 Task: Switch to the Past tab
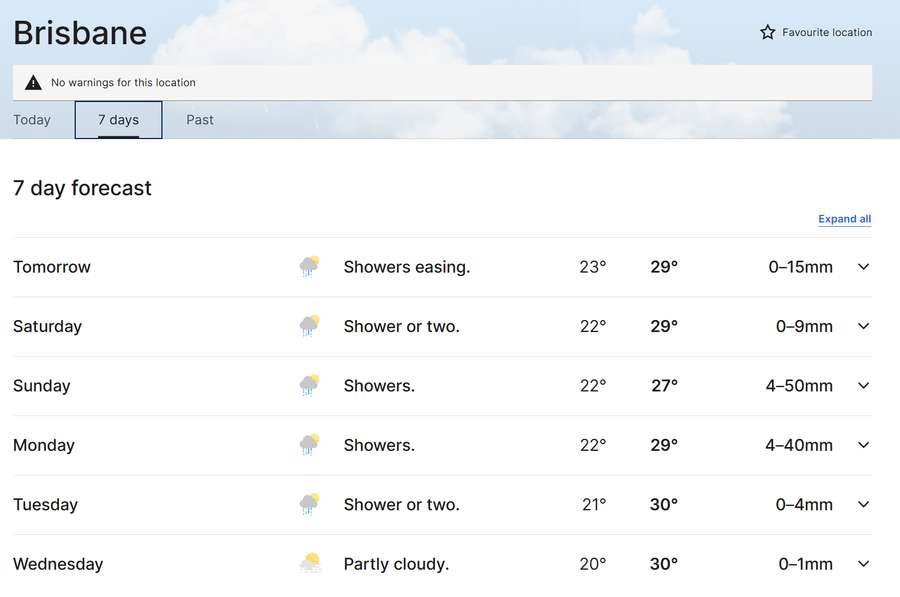coord(199,119)
